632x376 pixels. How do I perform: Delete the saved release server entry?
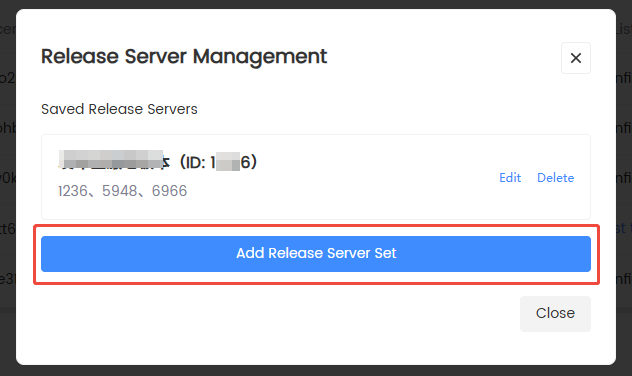(x=555, y=178)
